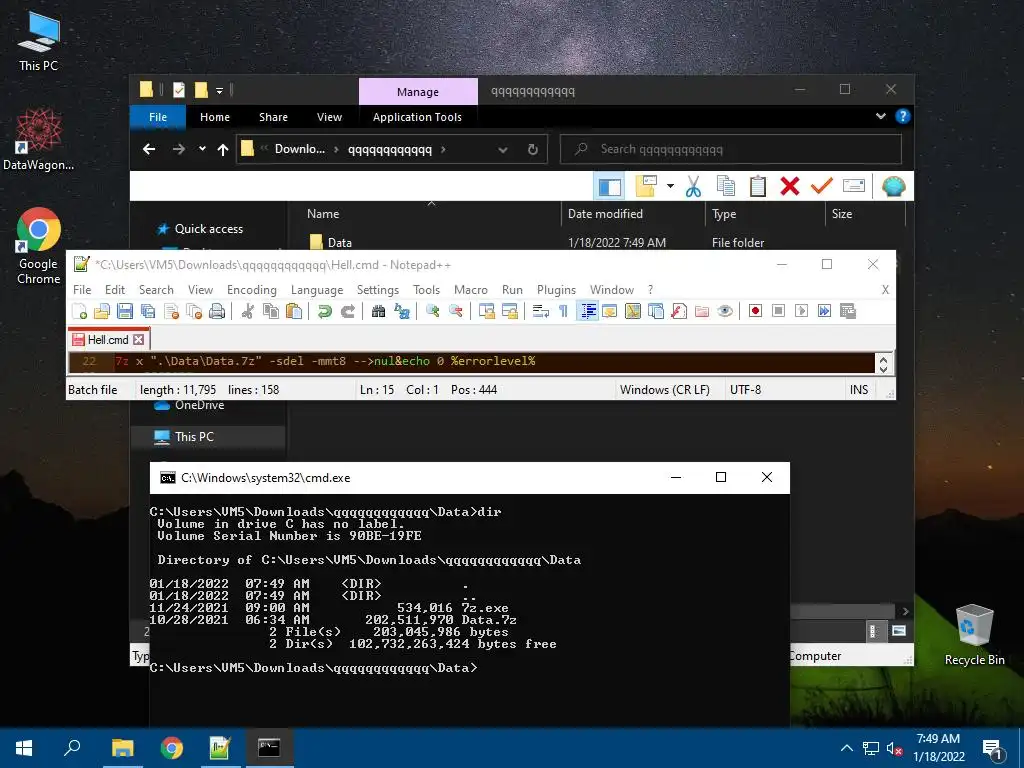This screenshot has width=1024, height=768.
Task: Click the Cut scissors icon in Notepad++
Action: (248, 312)
